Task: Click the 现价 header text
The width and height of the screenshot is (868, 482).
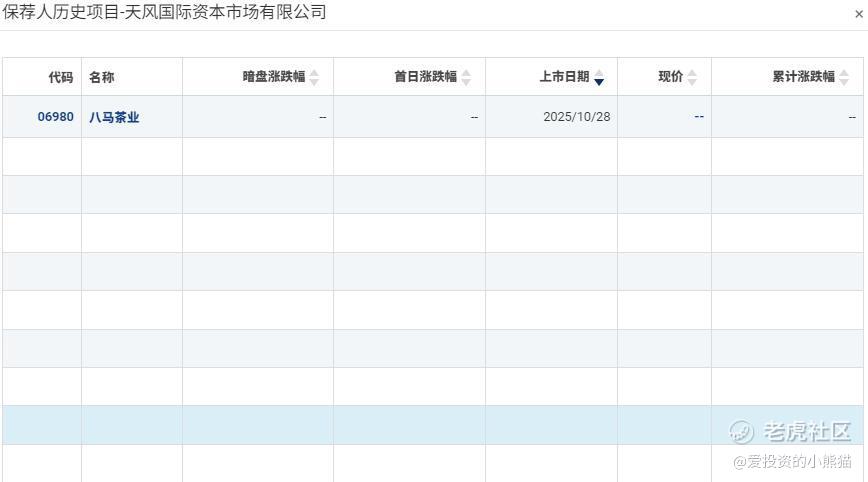Action: click(x=670, y=77)
